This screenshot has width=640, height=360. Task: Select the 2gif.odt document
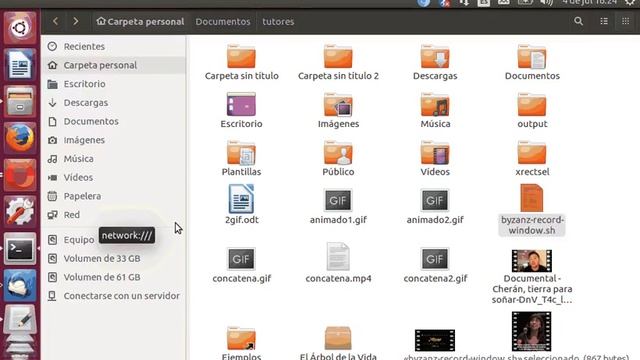241,204
